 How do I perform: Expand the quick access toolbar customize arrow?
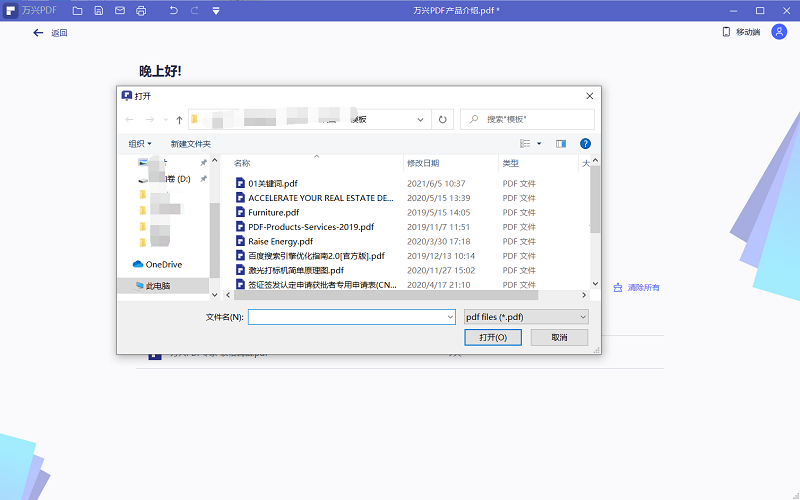click(216, 10)
